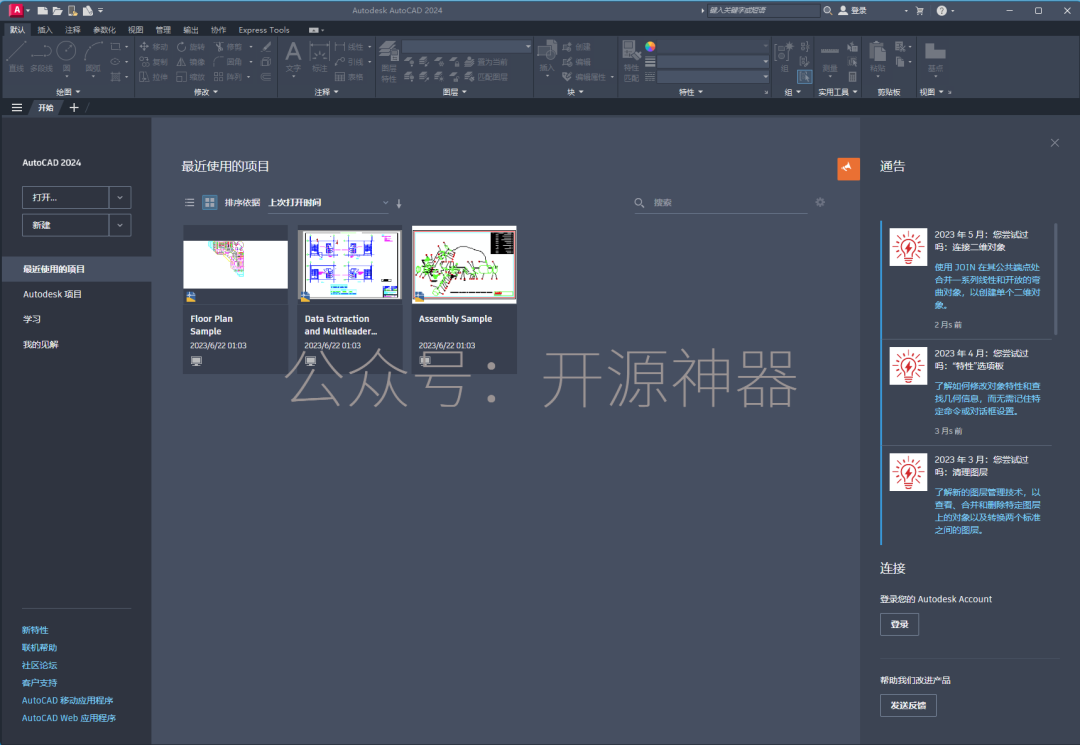
Task: Switch to grid view of recent files
Action: pos(209,202)
